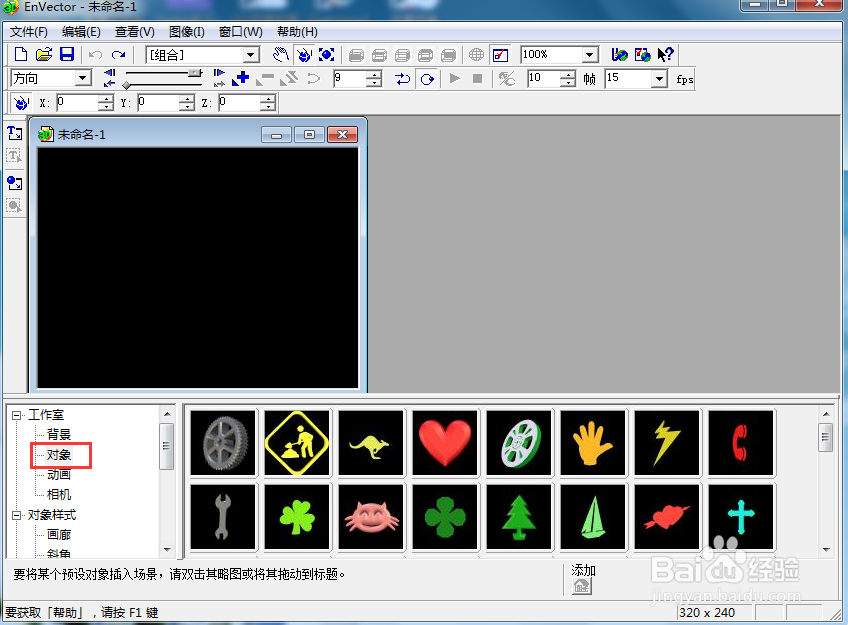
Task: Select the Insert Text tool in sidebar
Action: (15, 133)
